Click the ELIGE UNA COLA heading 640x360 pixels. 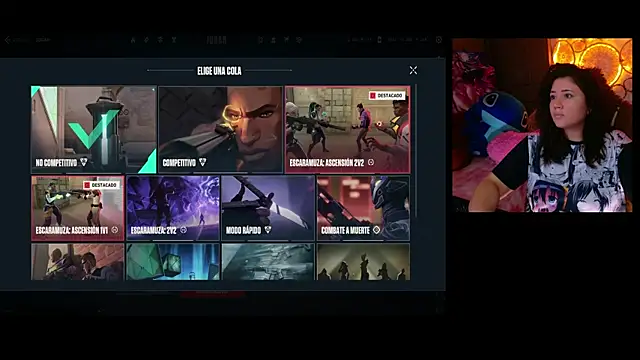click(x=219, y=71)
